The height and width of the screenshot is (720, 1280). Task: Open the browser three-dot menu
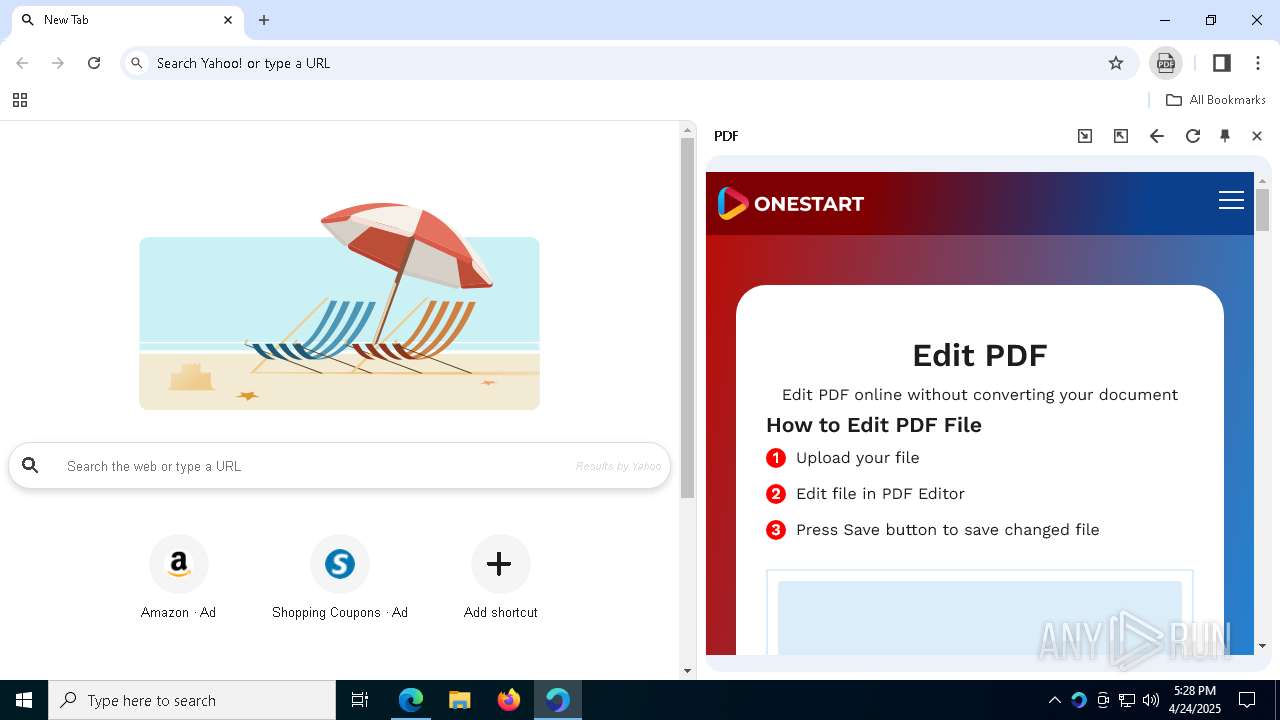tap(1258, 63)
